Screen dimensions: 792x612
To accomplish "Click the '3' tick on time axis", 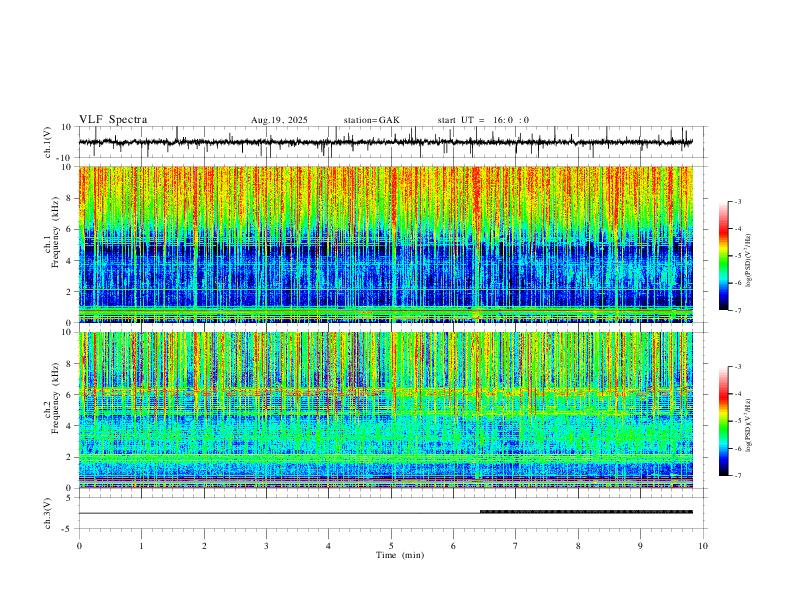I will click(x=266, y=546).
